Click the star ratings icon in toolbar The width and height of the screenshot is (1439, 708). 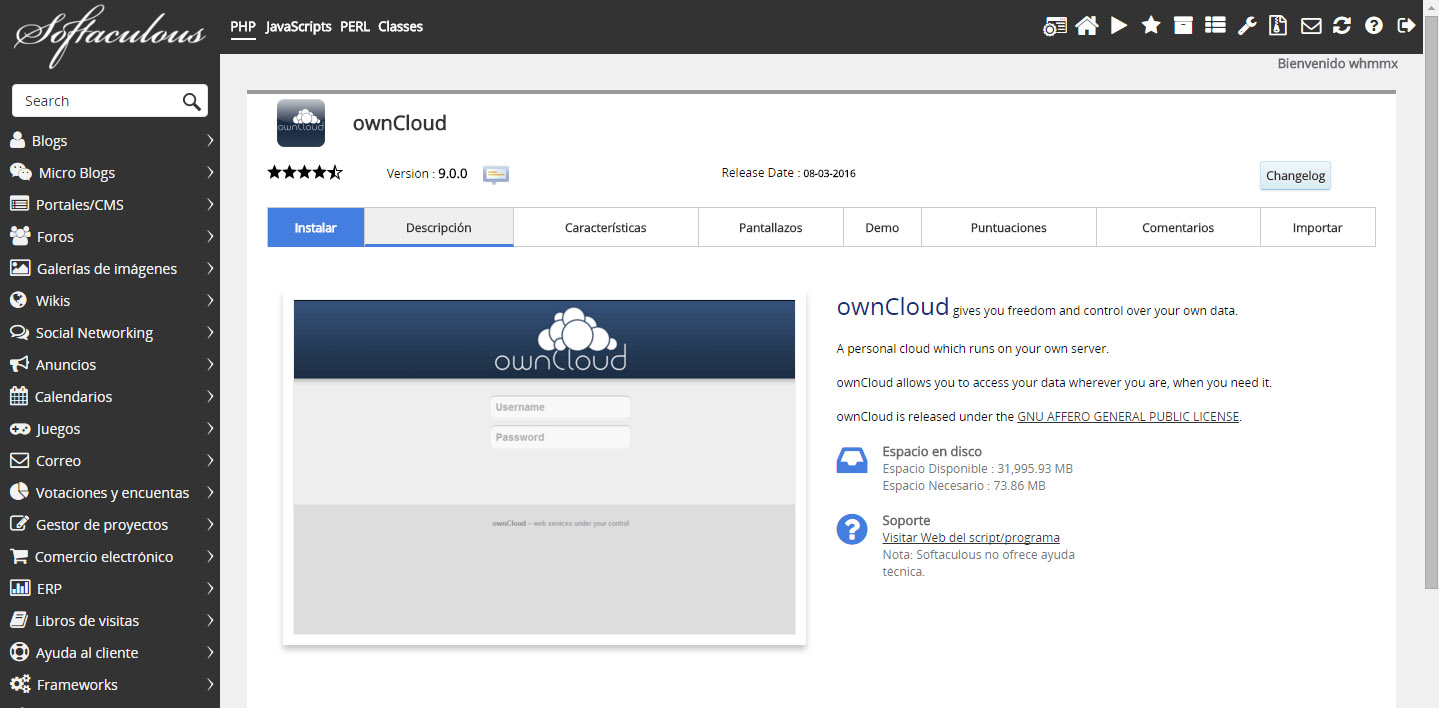1151,26
